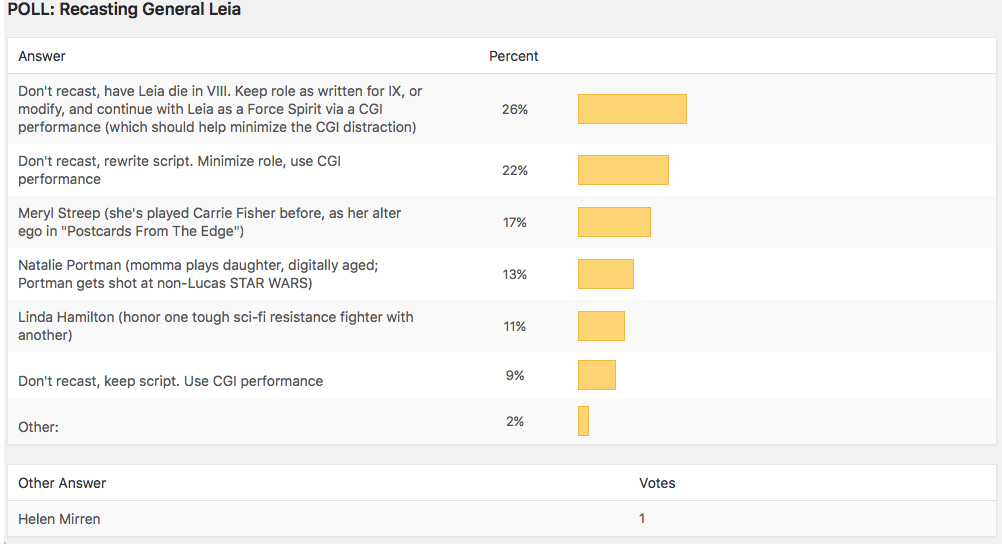This screenshot has height=546, width=1002.
Task: Select the Leia Force Spirit answer text
Action: (x=220, y=109)
